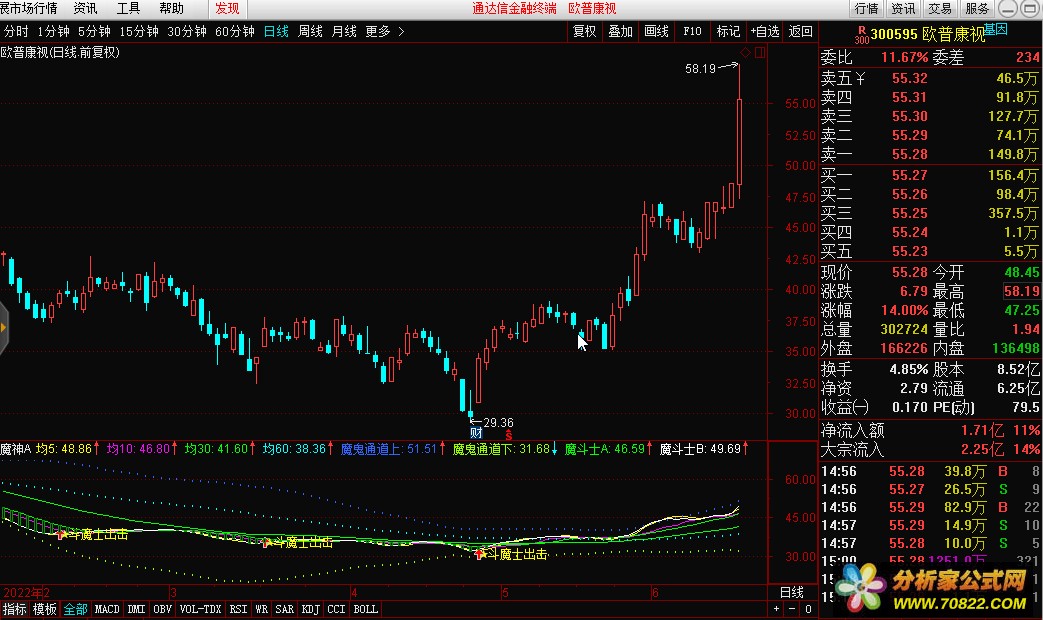1043x620 pixels.
Task: Click the 标记 mark button
Action: (728, 31)
